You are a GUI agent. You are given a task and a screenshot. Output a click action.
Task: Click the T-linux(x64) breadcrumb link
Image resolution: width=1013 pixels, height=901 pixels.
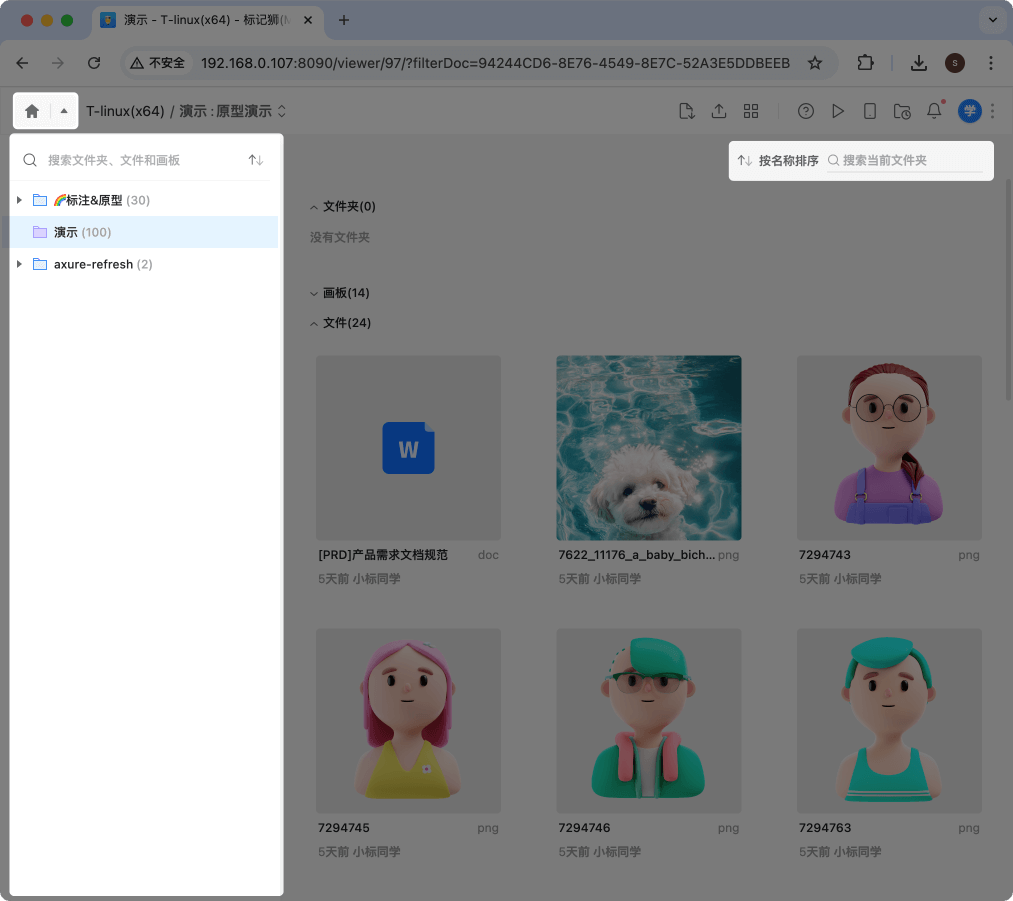(125, 111)
